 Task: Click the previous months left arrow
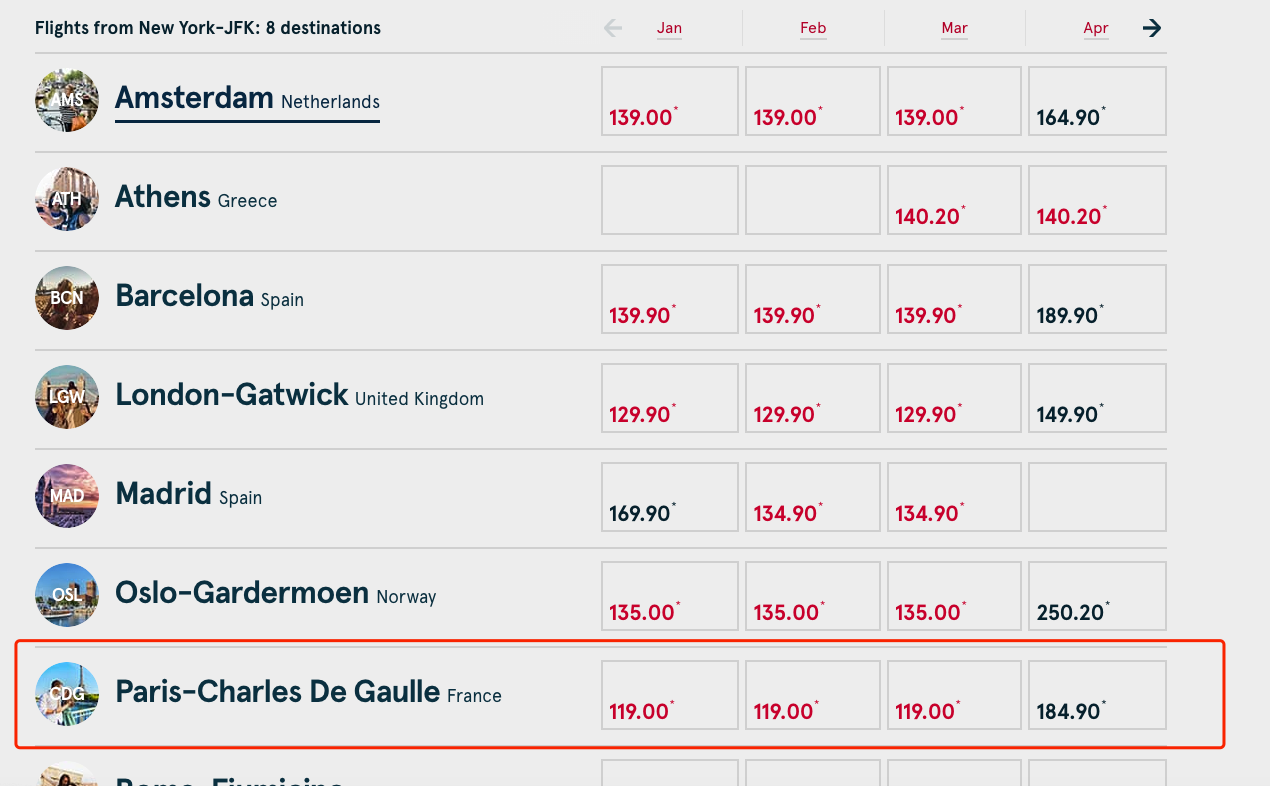[x=613, y=28]
